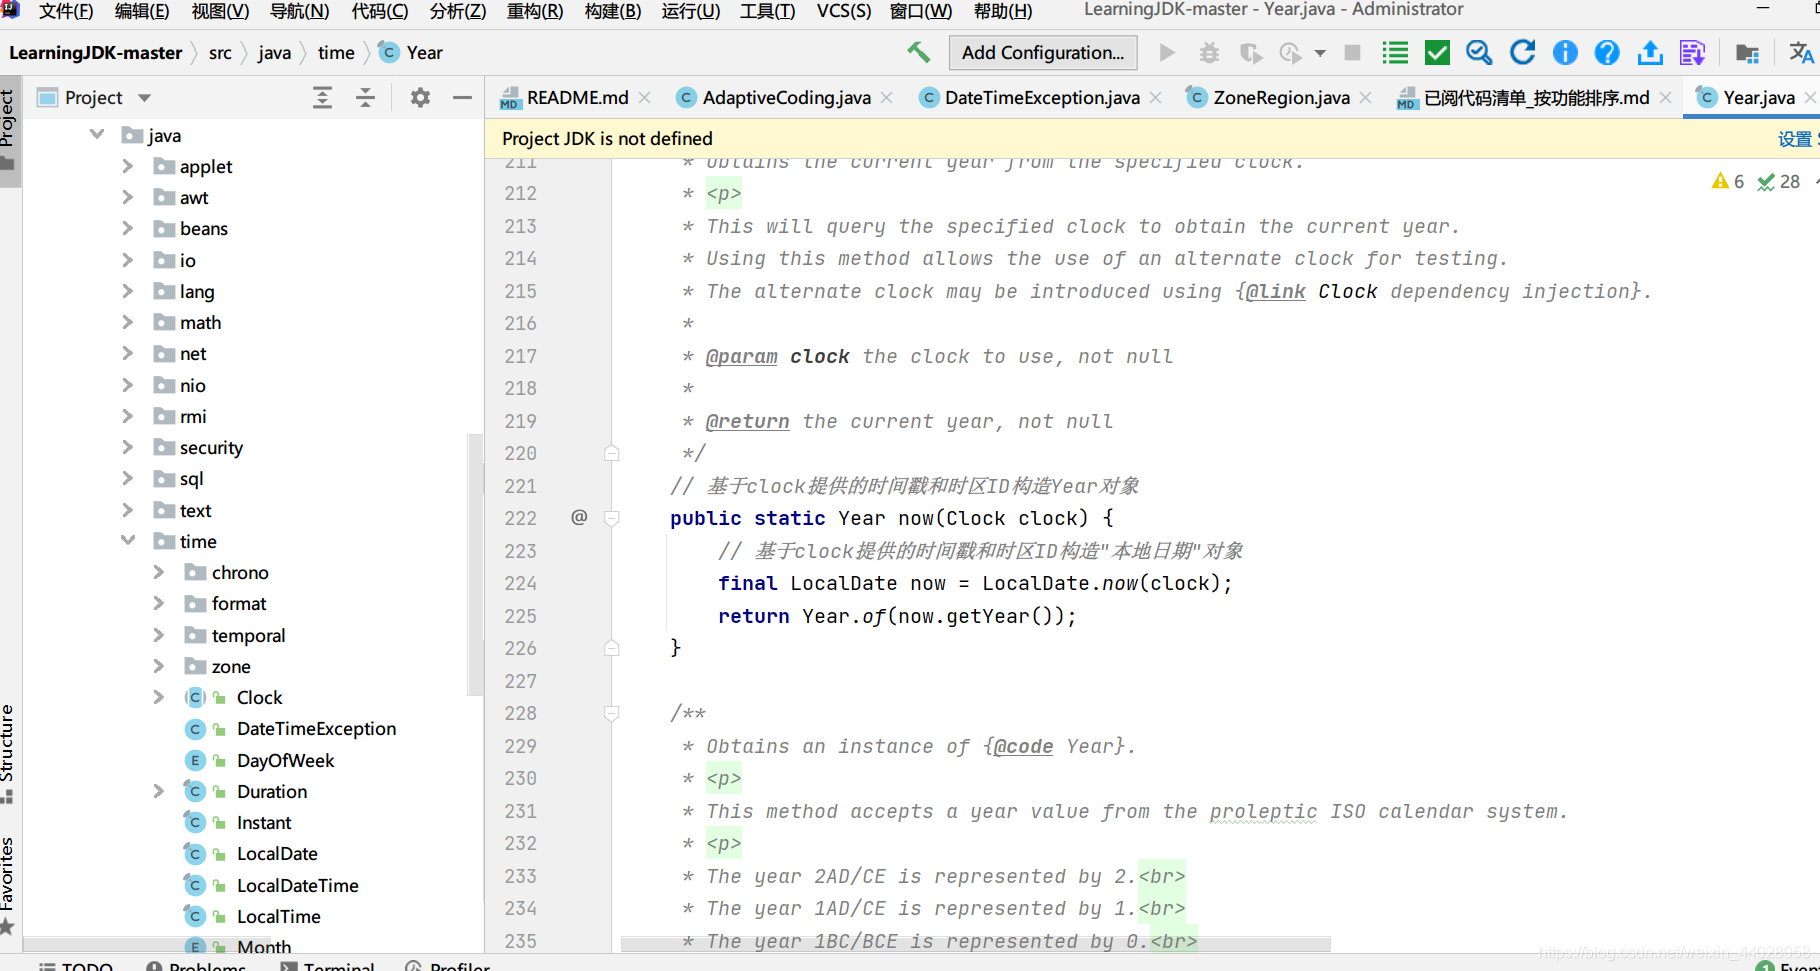Expand the chrono folder
The width and height of the screenshot is (1820, 971).
pos(159,572)
